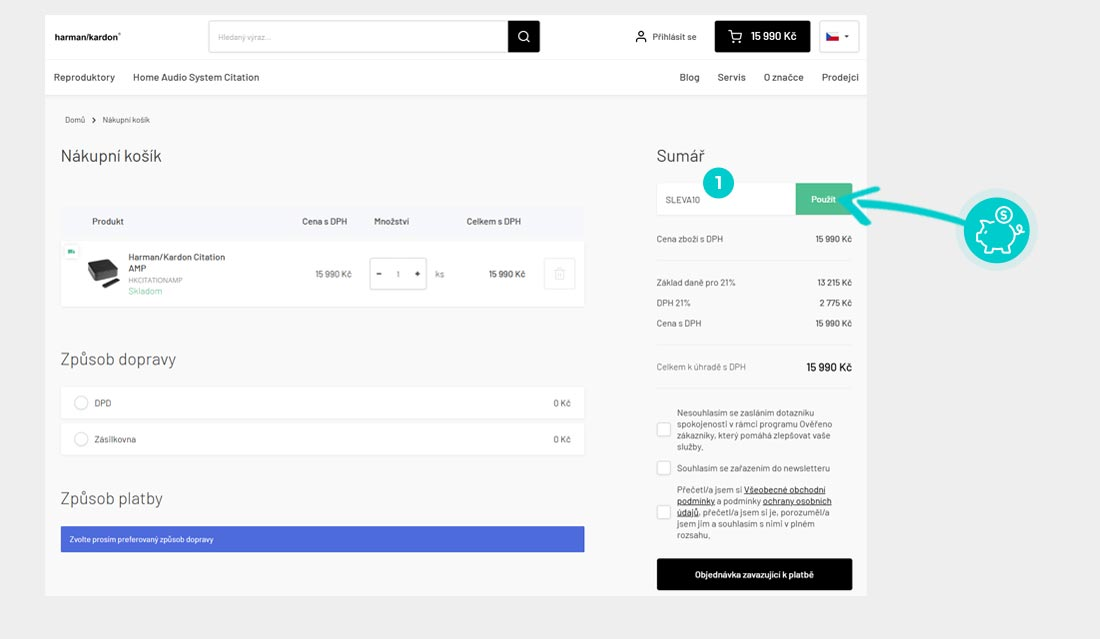Open the Czech flag language dropdown
The width and height of the screenshot is (1100, 639).
point(838,37)
